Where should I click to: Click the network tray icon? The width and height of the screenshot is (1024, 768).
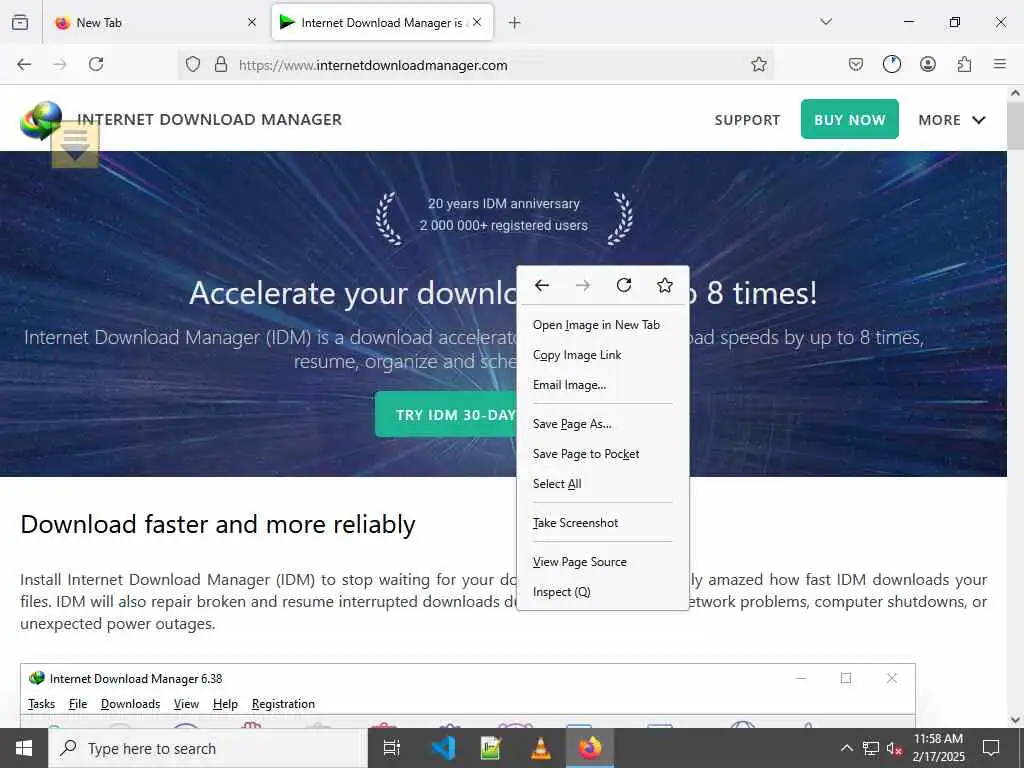click(x=871, y=748)
